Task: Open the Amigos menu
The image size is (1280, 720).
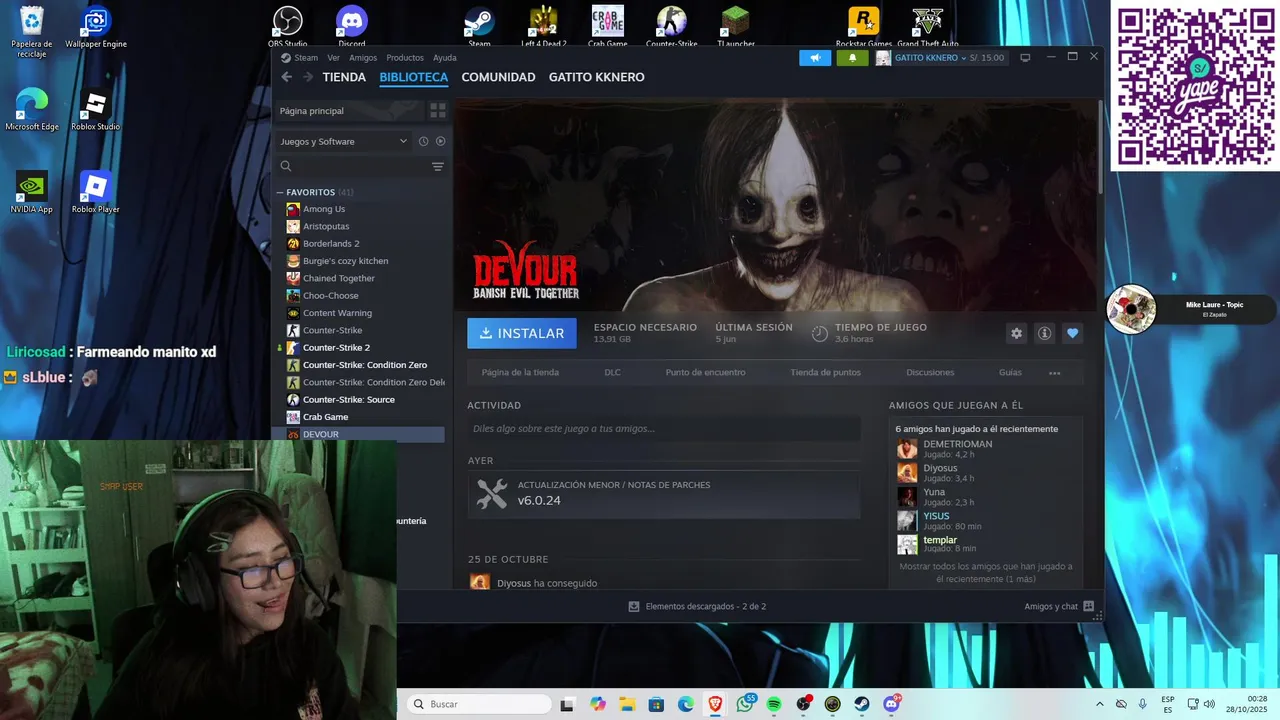Action: coord(363,58)
